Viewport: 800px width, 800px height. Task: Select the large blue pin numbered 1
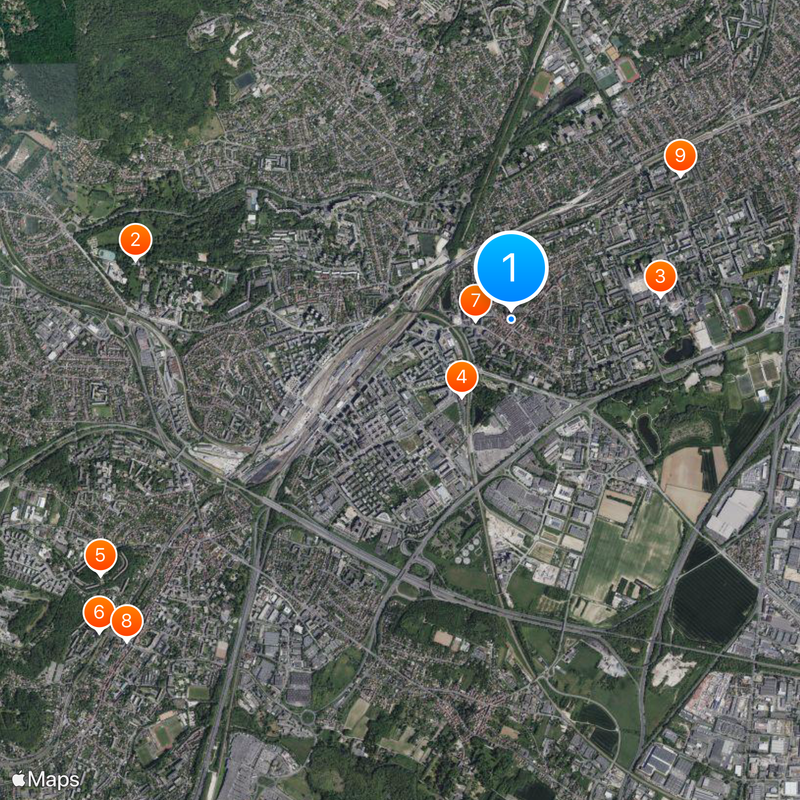pyautogui.click(x=511, y=269)
